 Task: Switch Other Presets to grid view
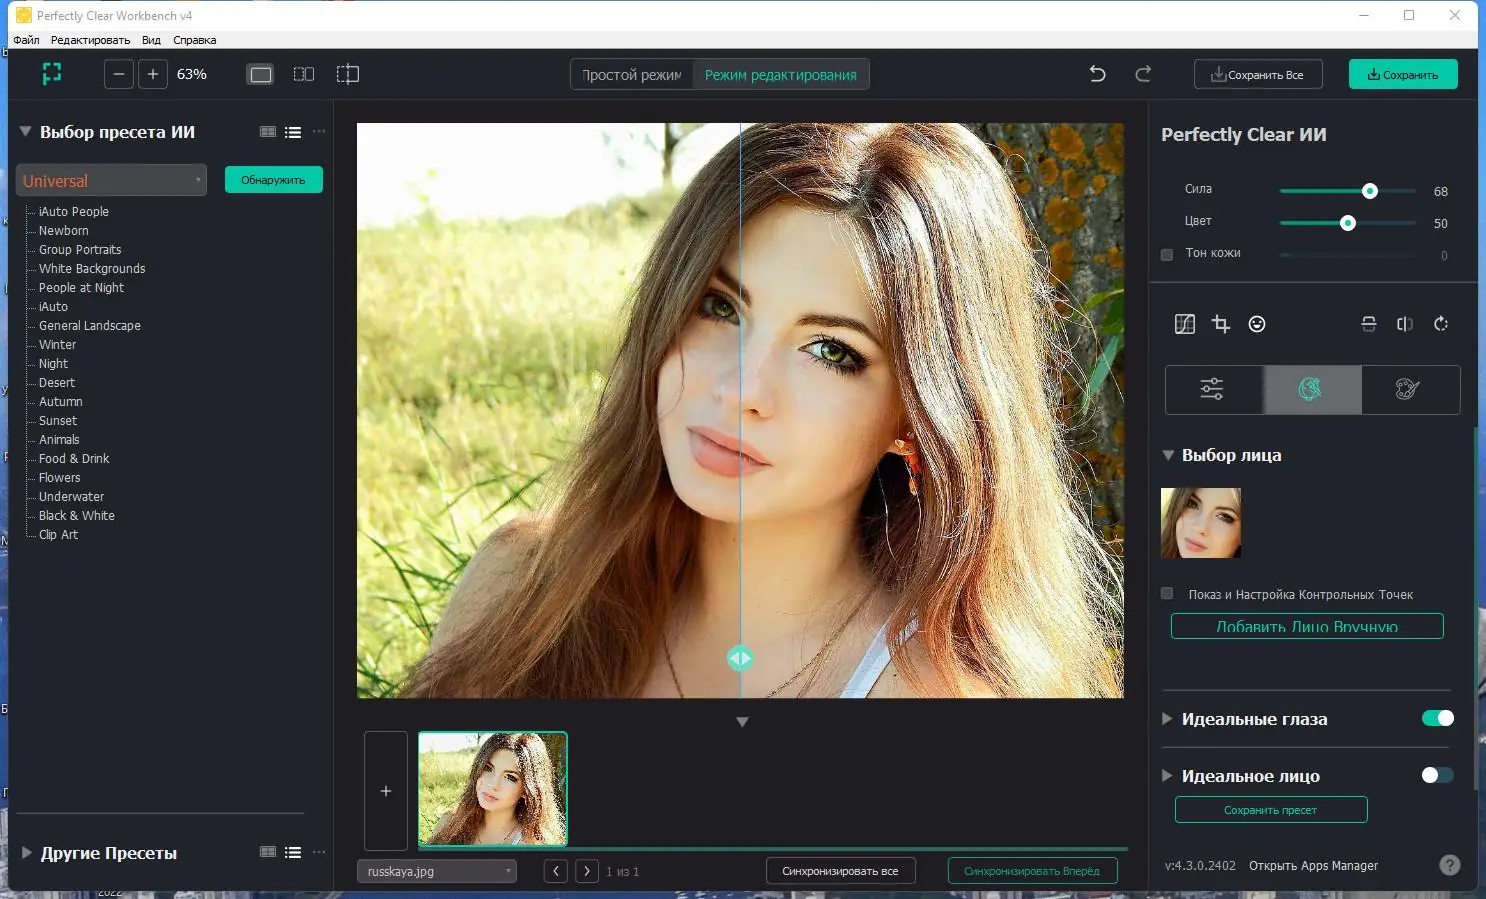pyautogui.click(x=268, y=852)
